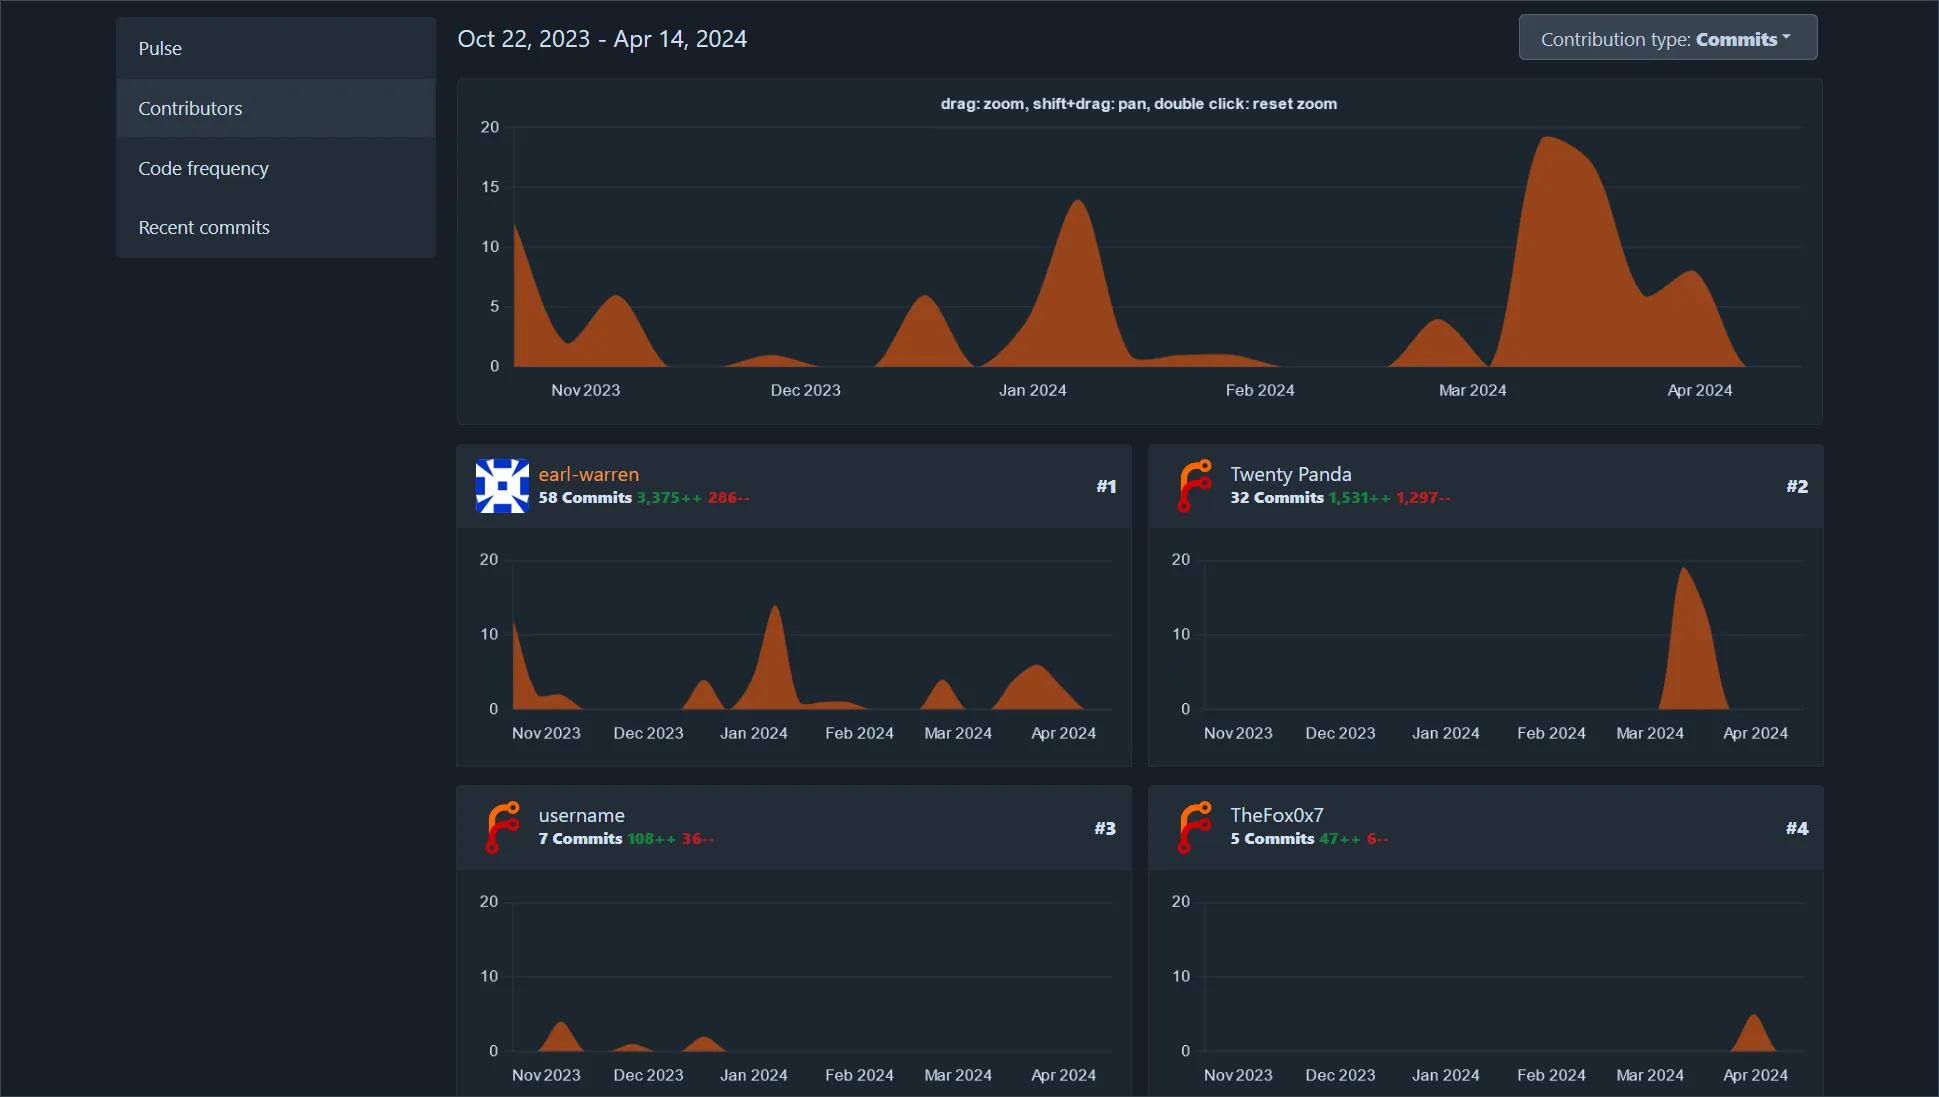Click the Contributors sidebar item
The image size is (1939, 1097).
[x=190, y=108]
